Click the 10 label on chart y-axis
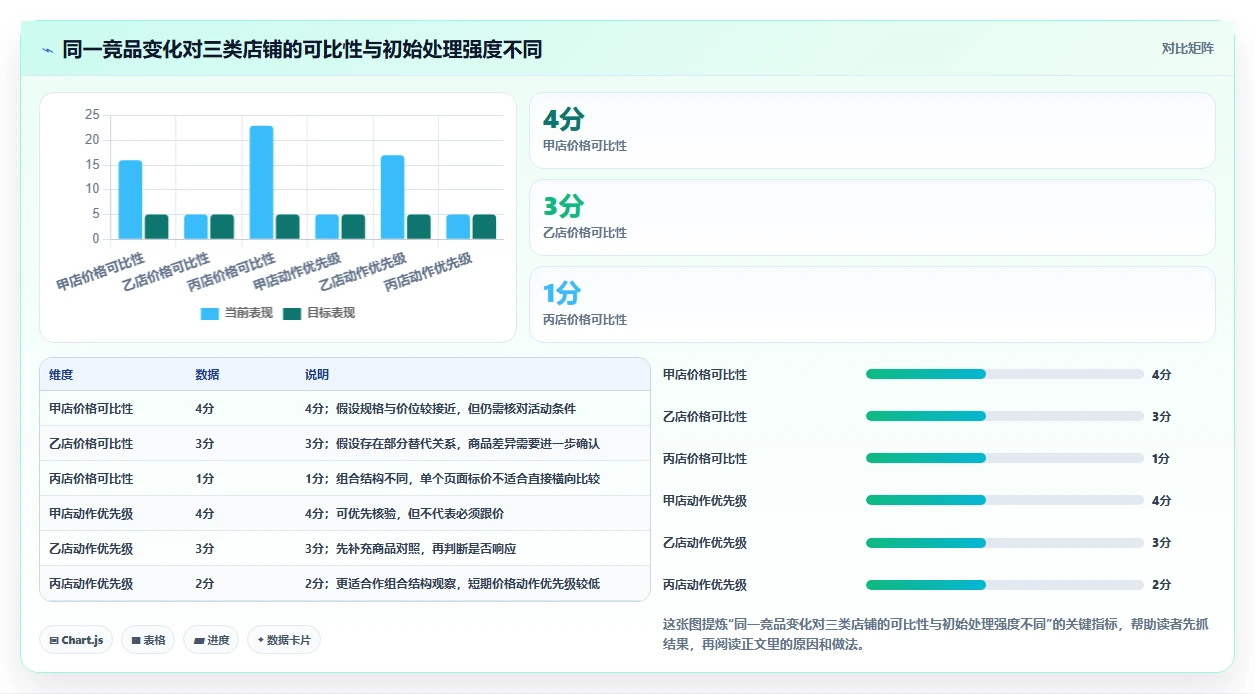 click(x=92, y=189)
